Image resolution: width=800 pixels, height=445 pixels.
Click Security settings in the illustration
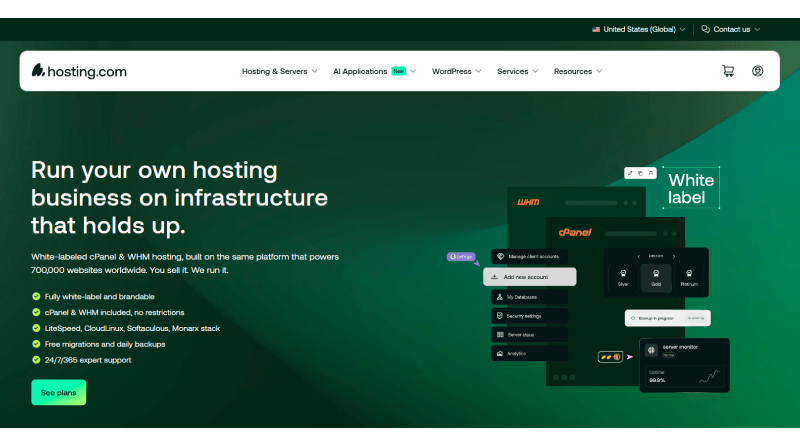pyautogui.click(x=529, y=316)
